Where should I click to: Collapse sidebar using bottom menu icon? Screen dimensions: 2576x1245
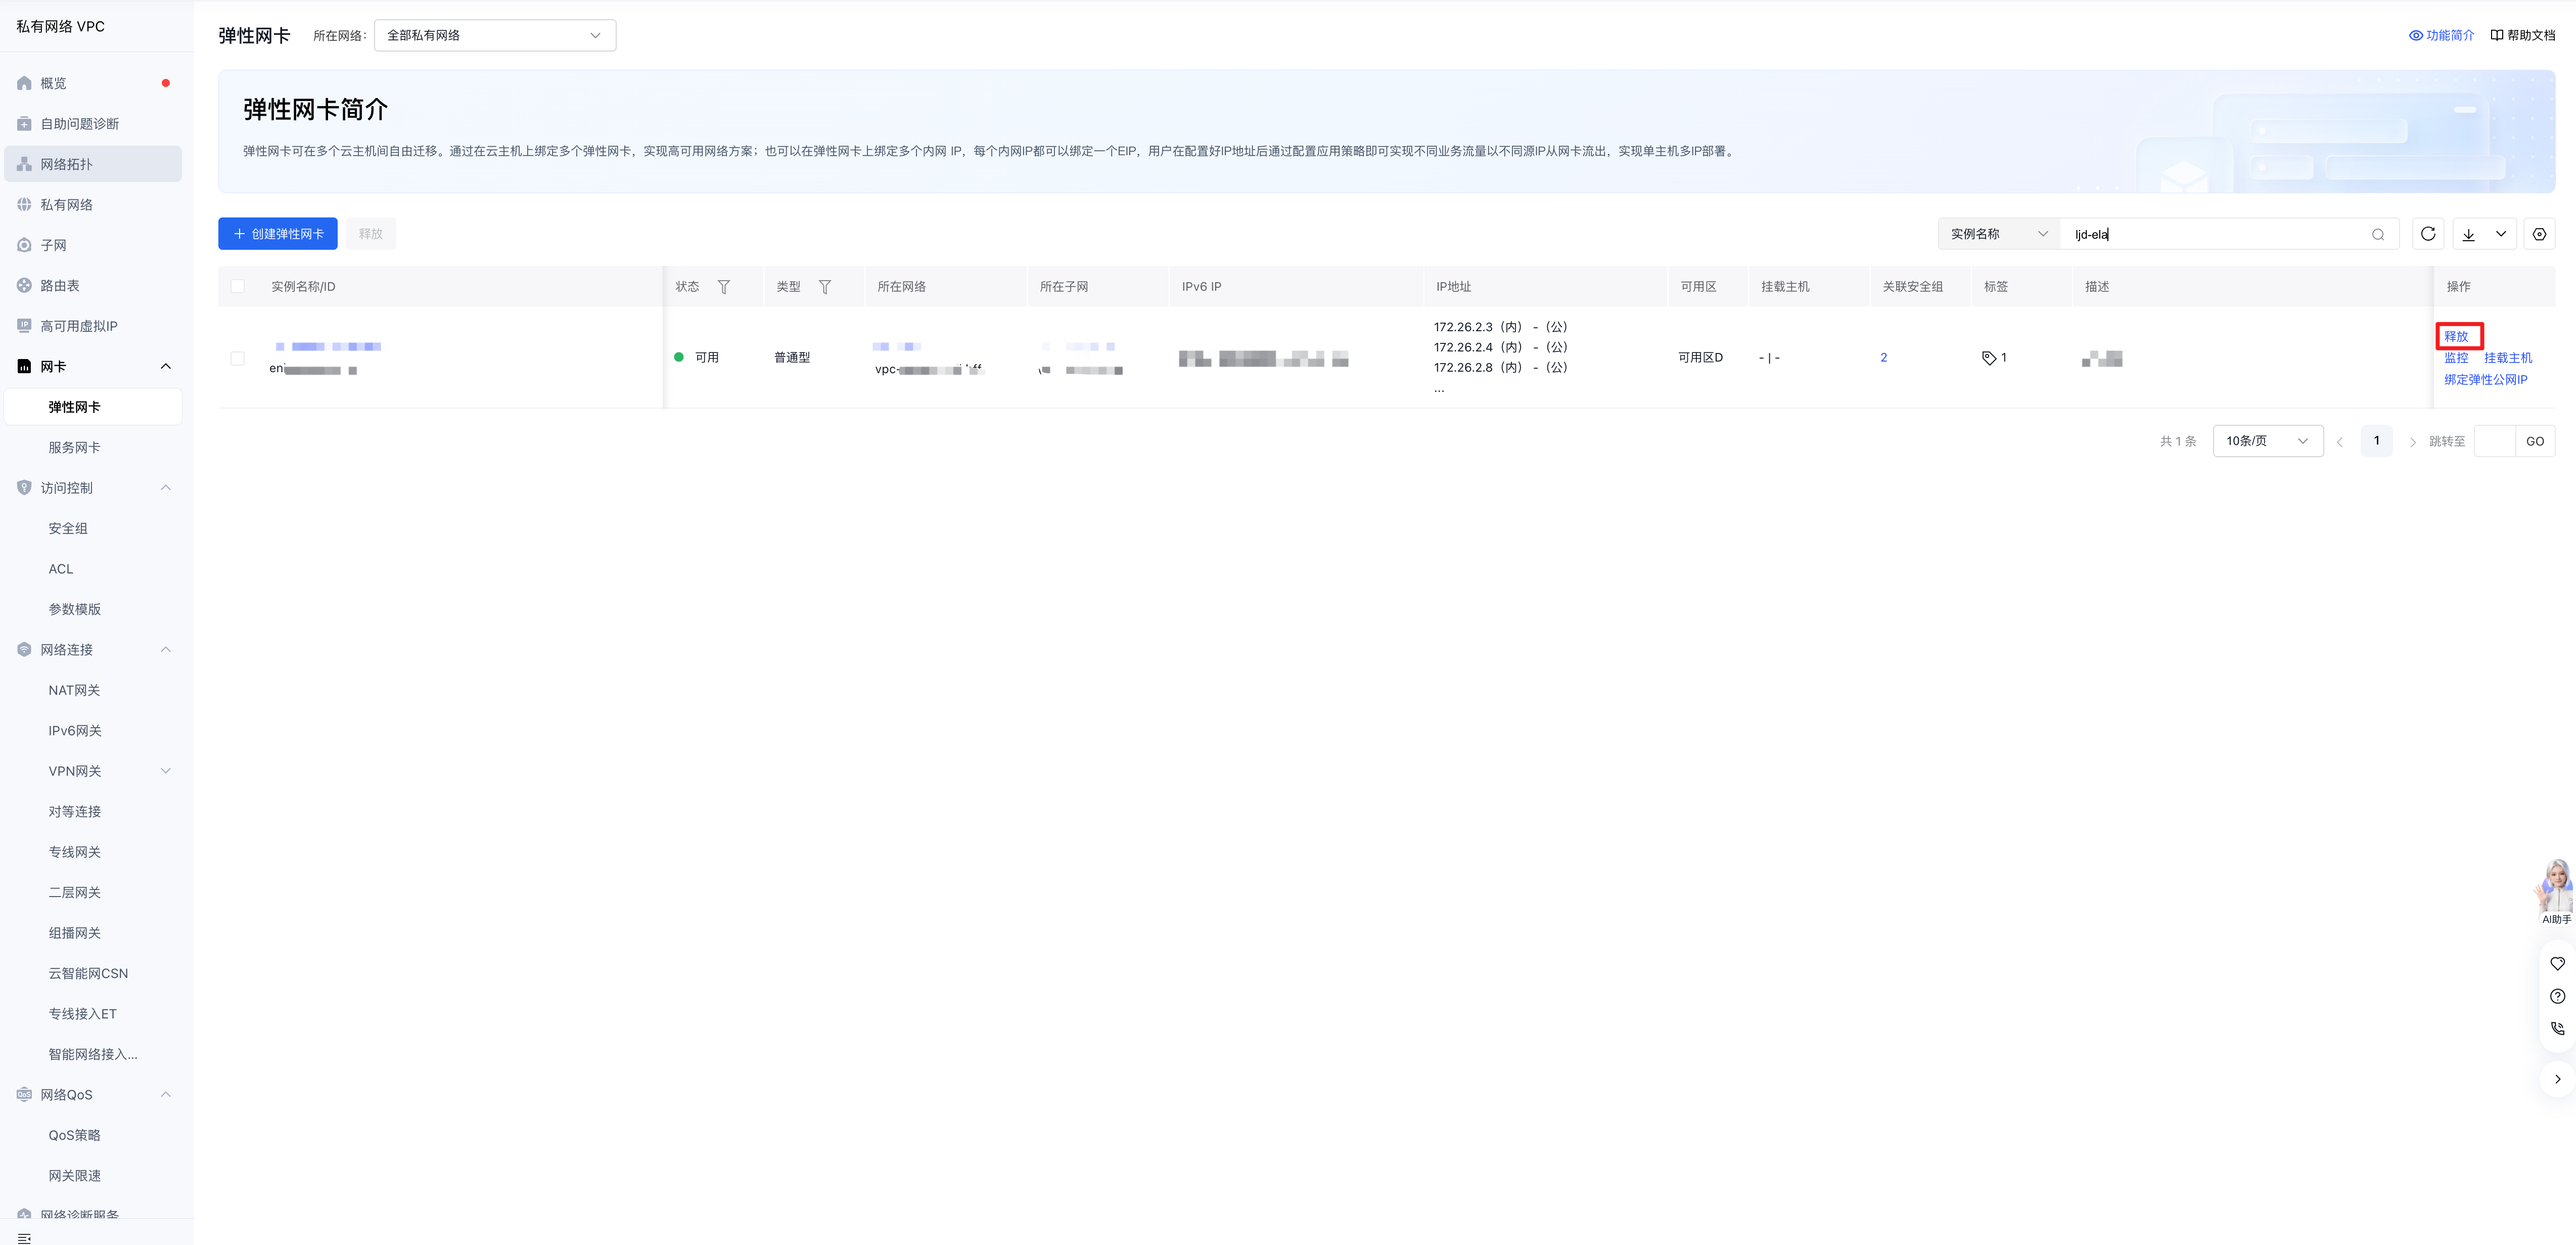(x=24, y=1239)
